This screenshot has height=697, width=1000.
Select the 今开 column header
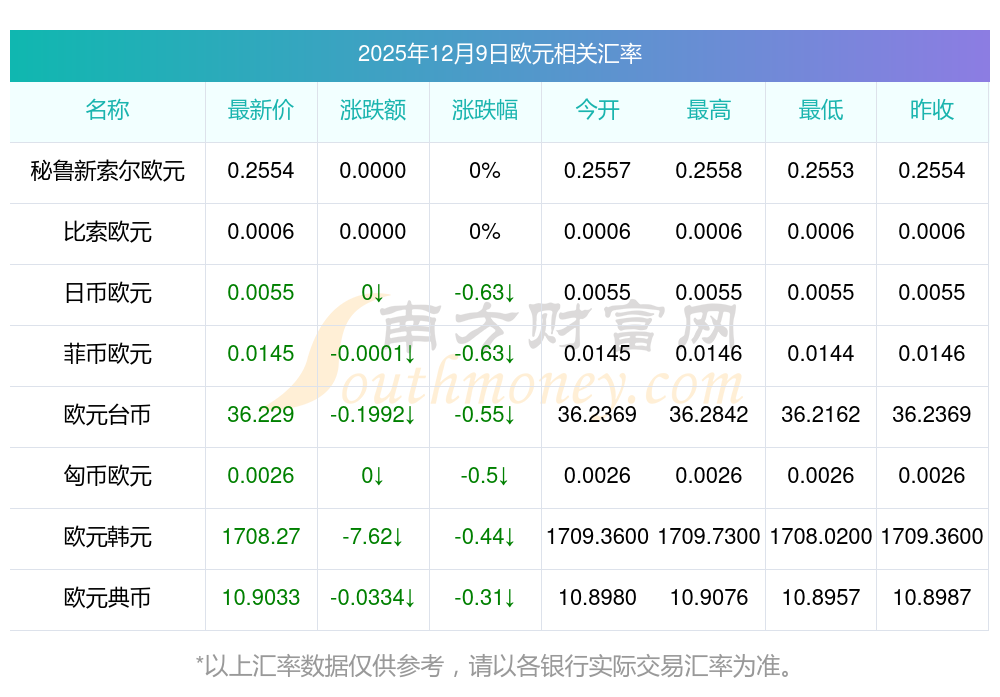(x=597, y=110)
